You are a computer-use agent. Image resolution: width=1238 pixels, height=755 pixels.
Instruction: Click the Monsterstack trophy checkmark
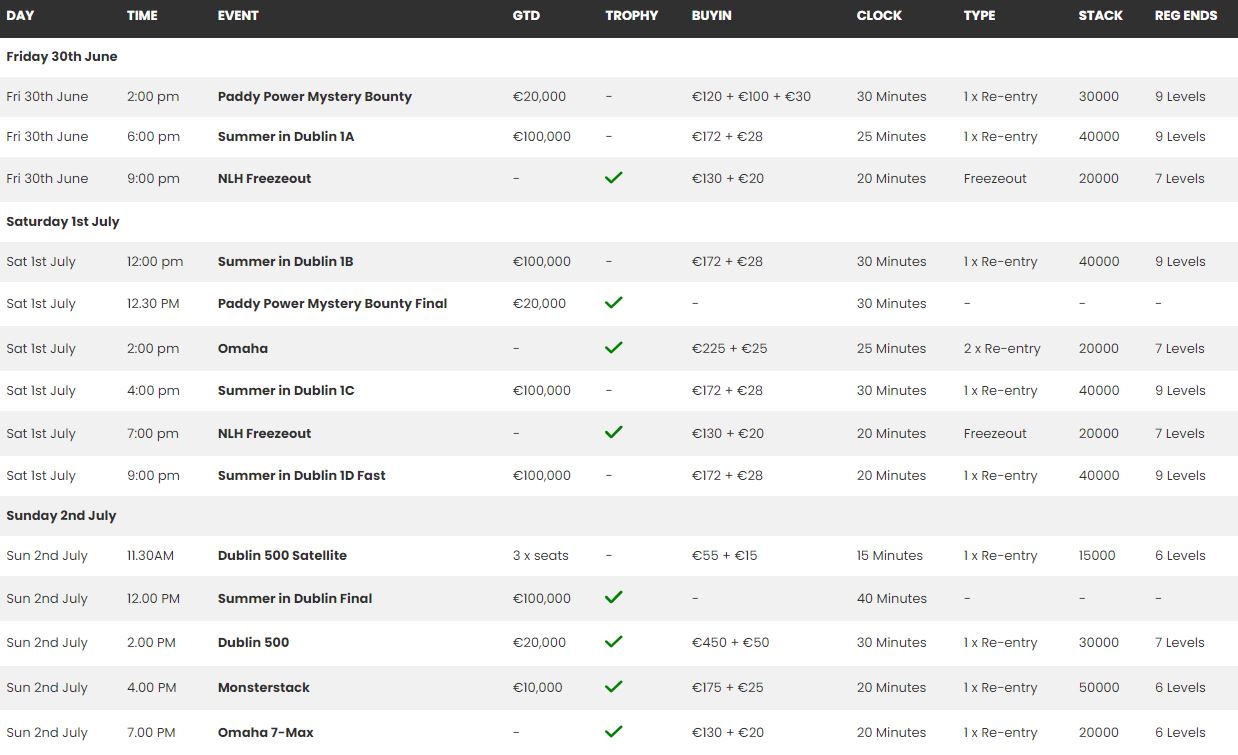click(x=614, y=686)
